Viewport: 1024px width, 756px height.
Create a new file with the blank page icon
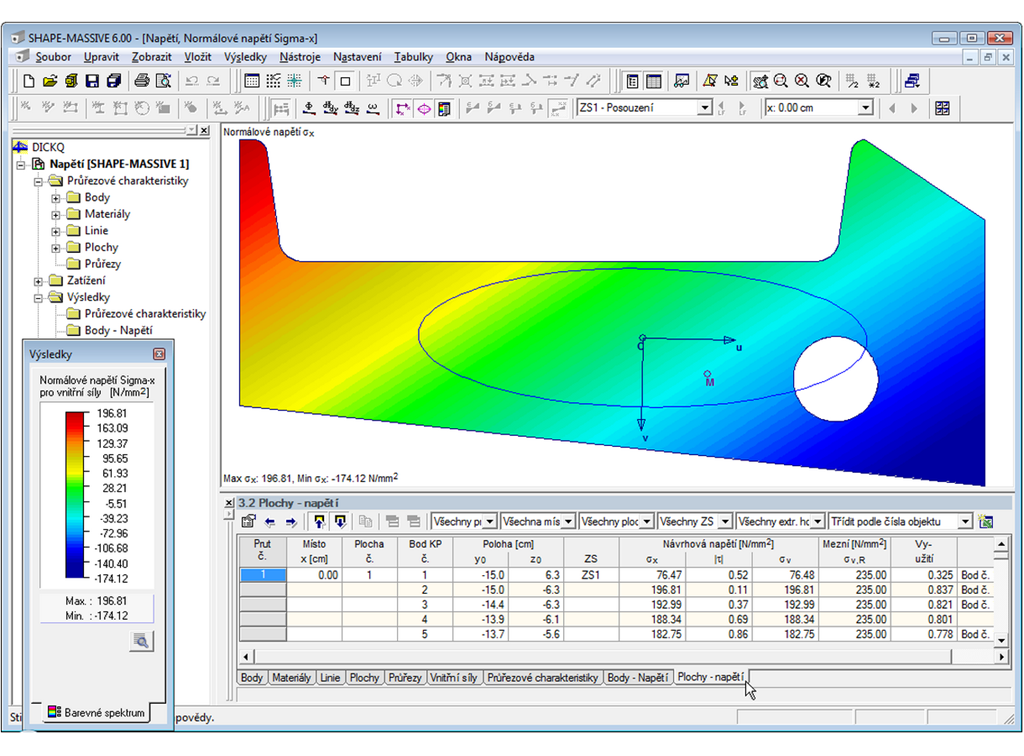click(x=29, y=81)
